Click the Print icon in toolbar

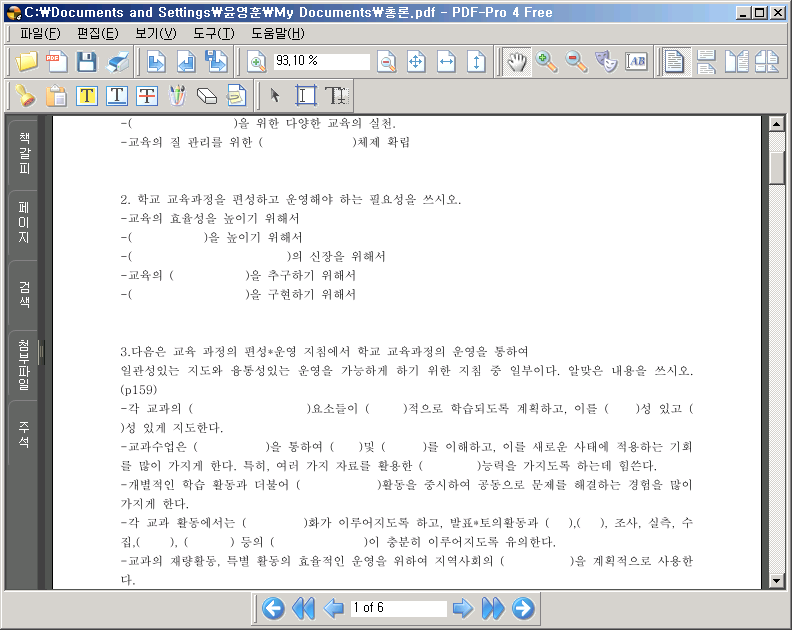118,62
